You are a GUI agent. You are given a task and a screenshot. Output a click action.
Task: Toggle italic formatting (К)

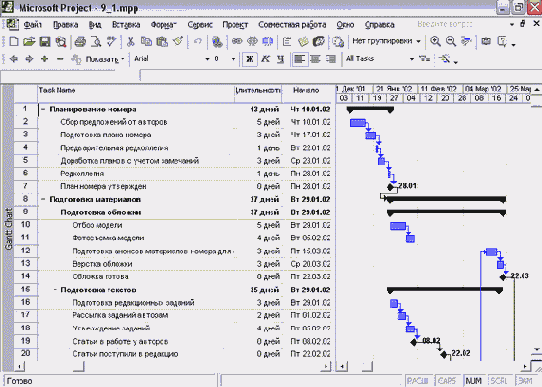tap(265, 59)
